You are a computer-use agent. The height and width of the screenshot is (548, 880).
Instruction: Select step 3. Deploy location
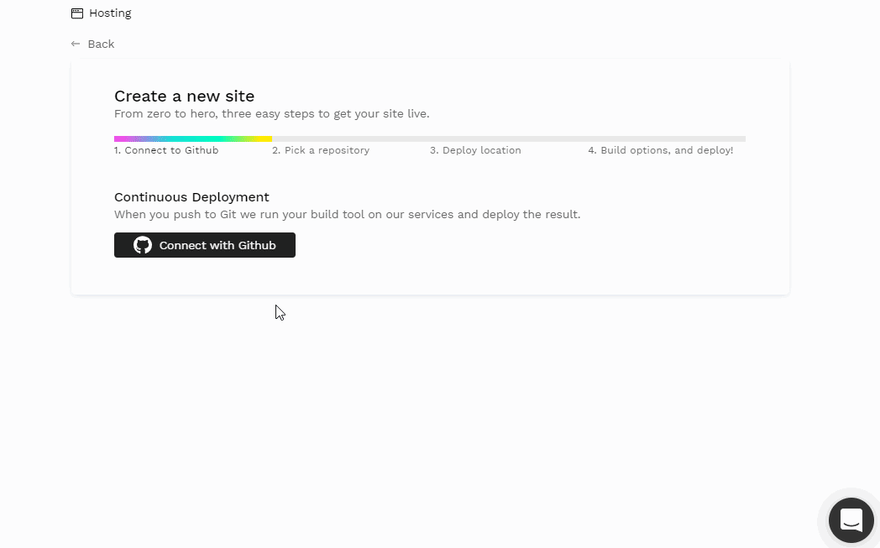pyautogui.click(x=475, y=150)
